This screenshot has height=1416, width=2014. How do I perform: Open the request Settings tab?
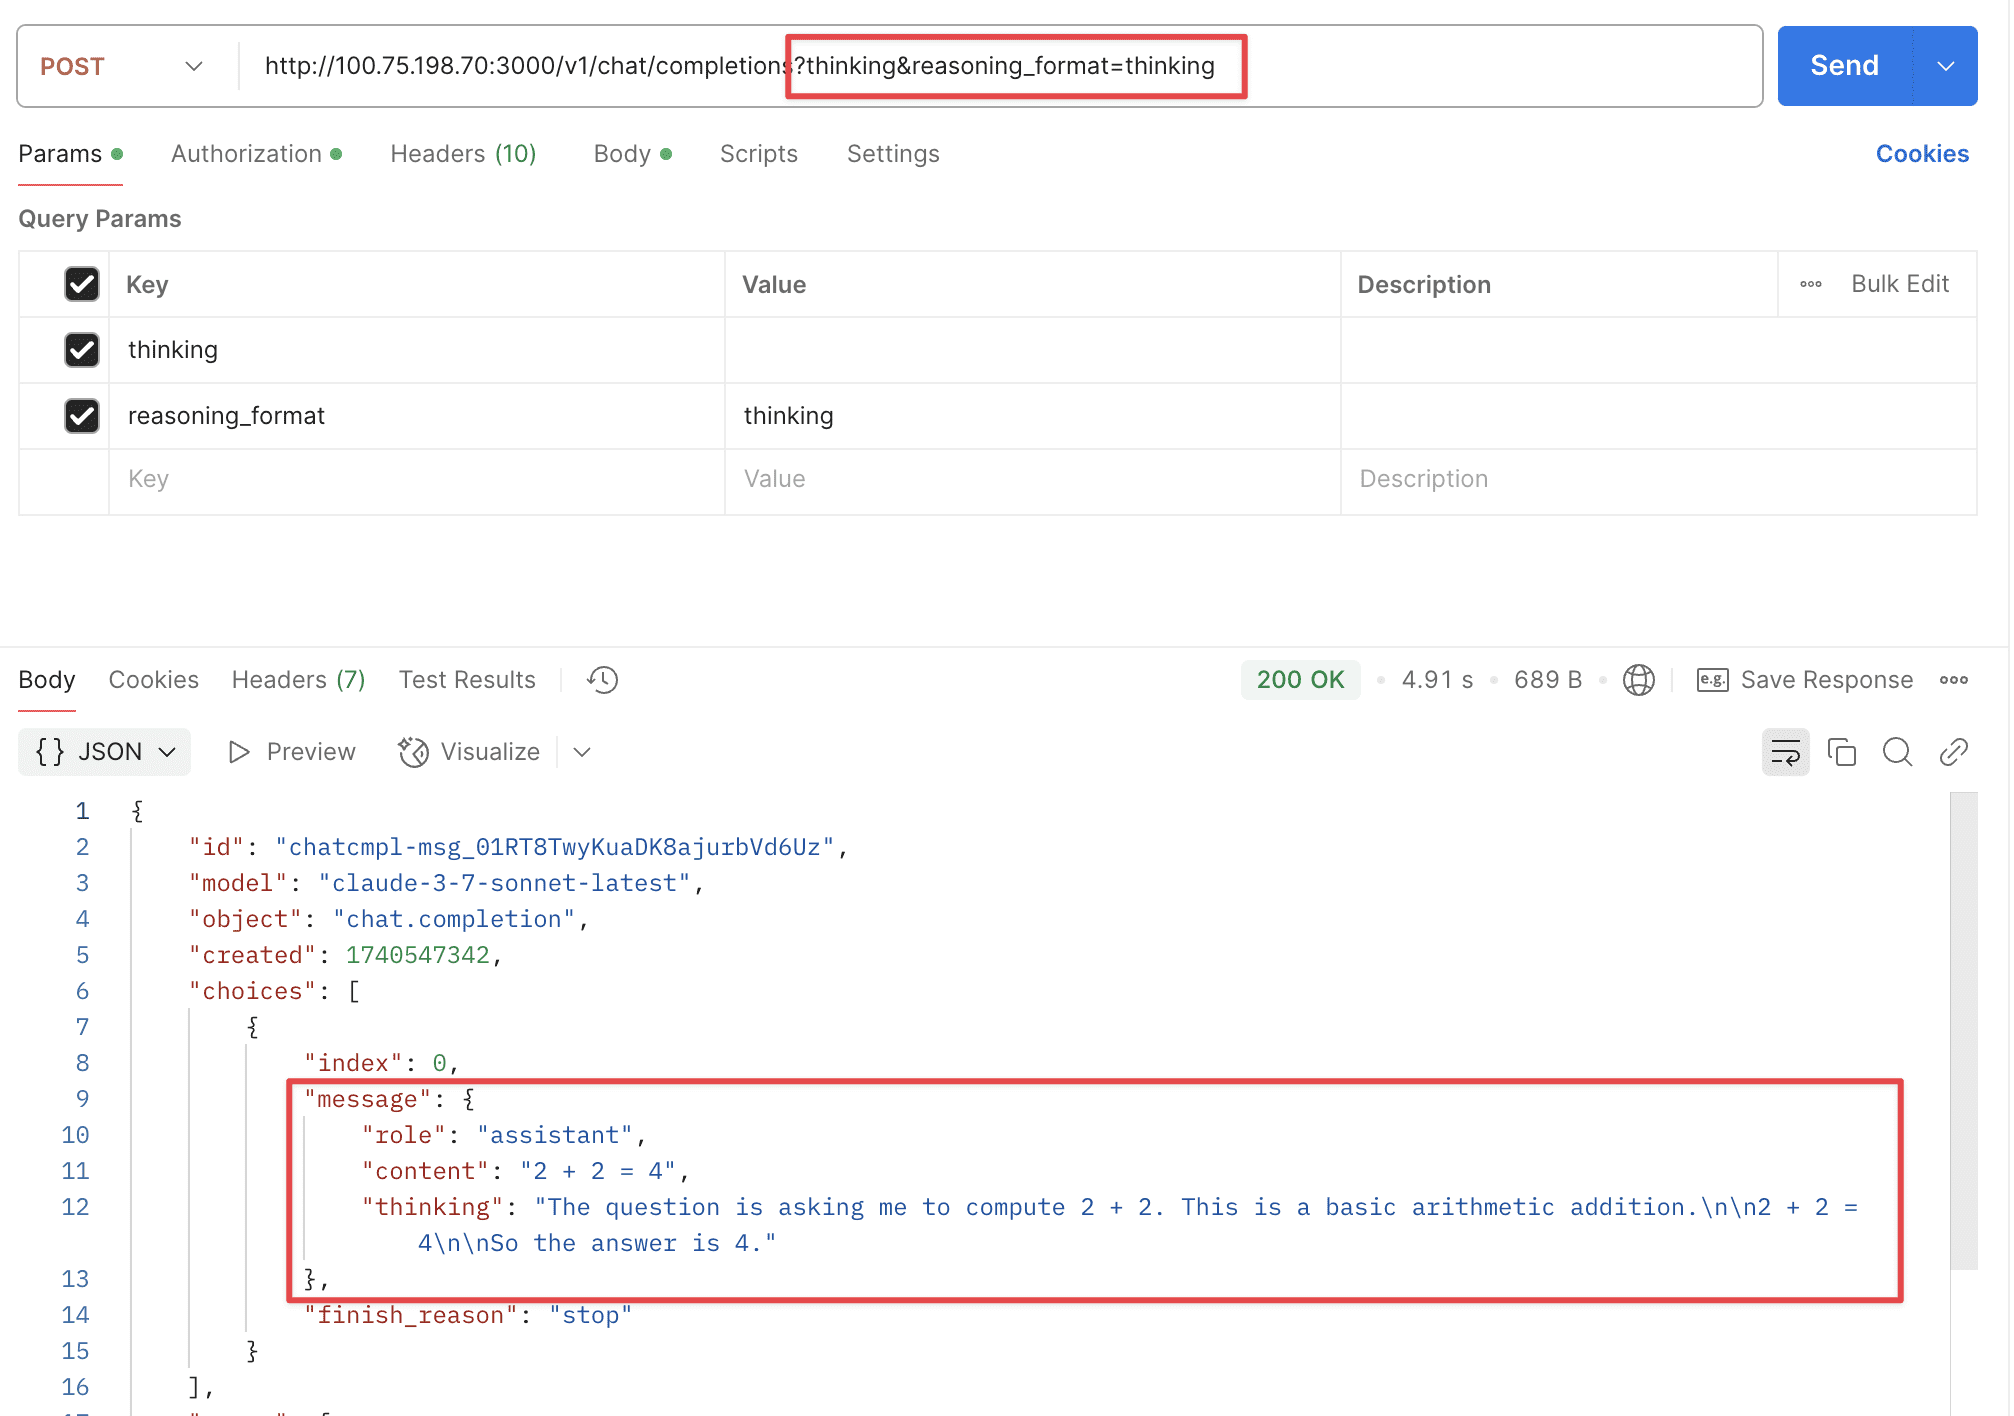[x=893, y=154]
